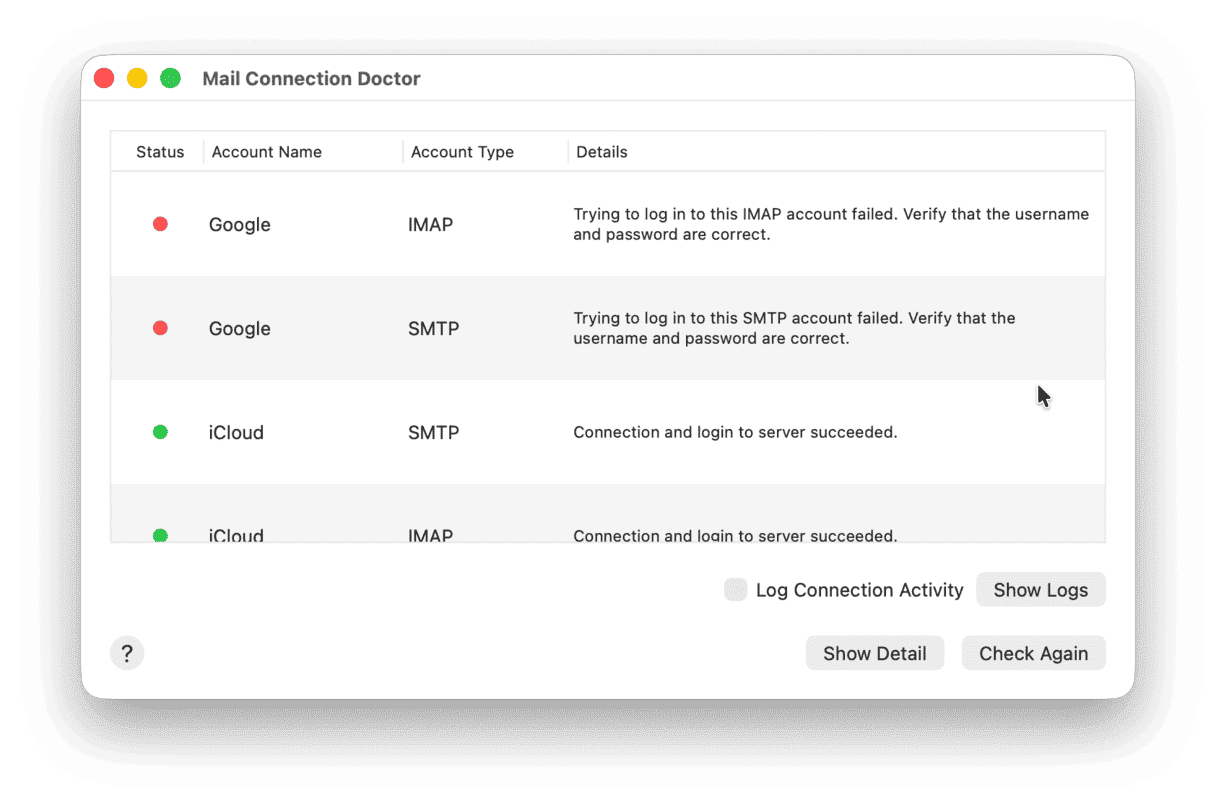Zoom the window with the green button
Screen dimensions: 1216x806
170,78
